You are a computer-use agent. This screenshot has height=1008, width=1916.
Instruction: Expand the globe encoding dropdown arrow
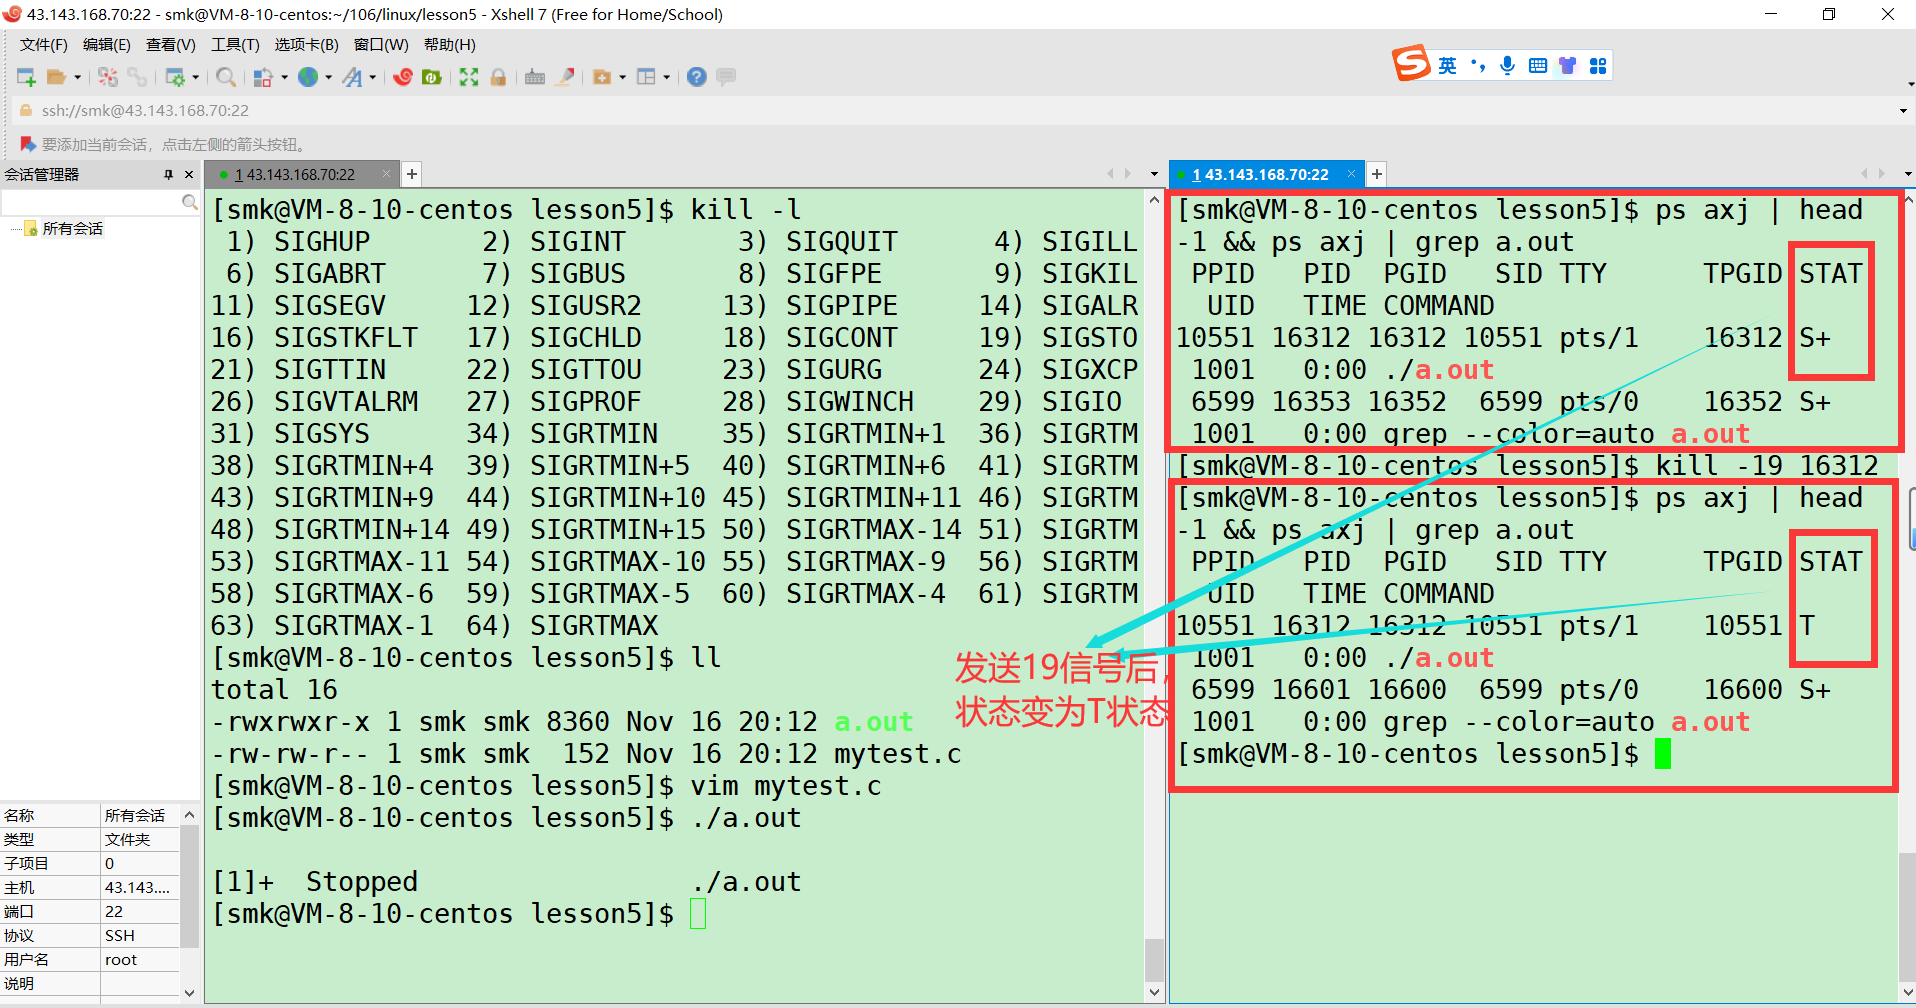(x=328, y=77)
